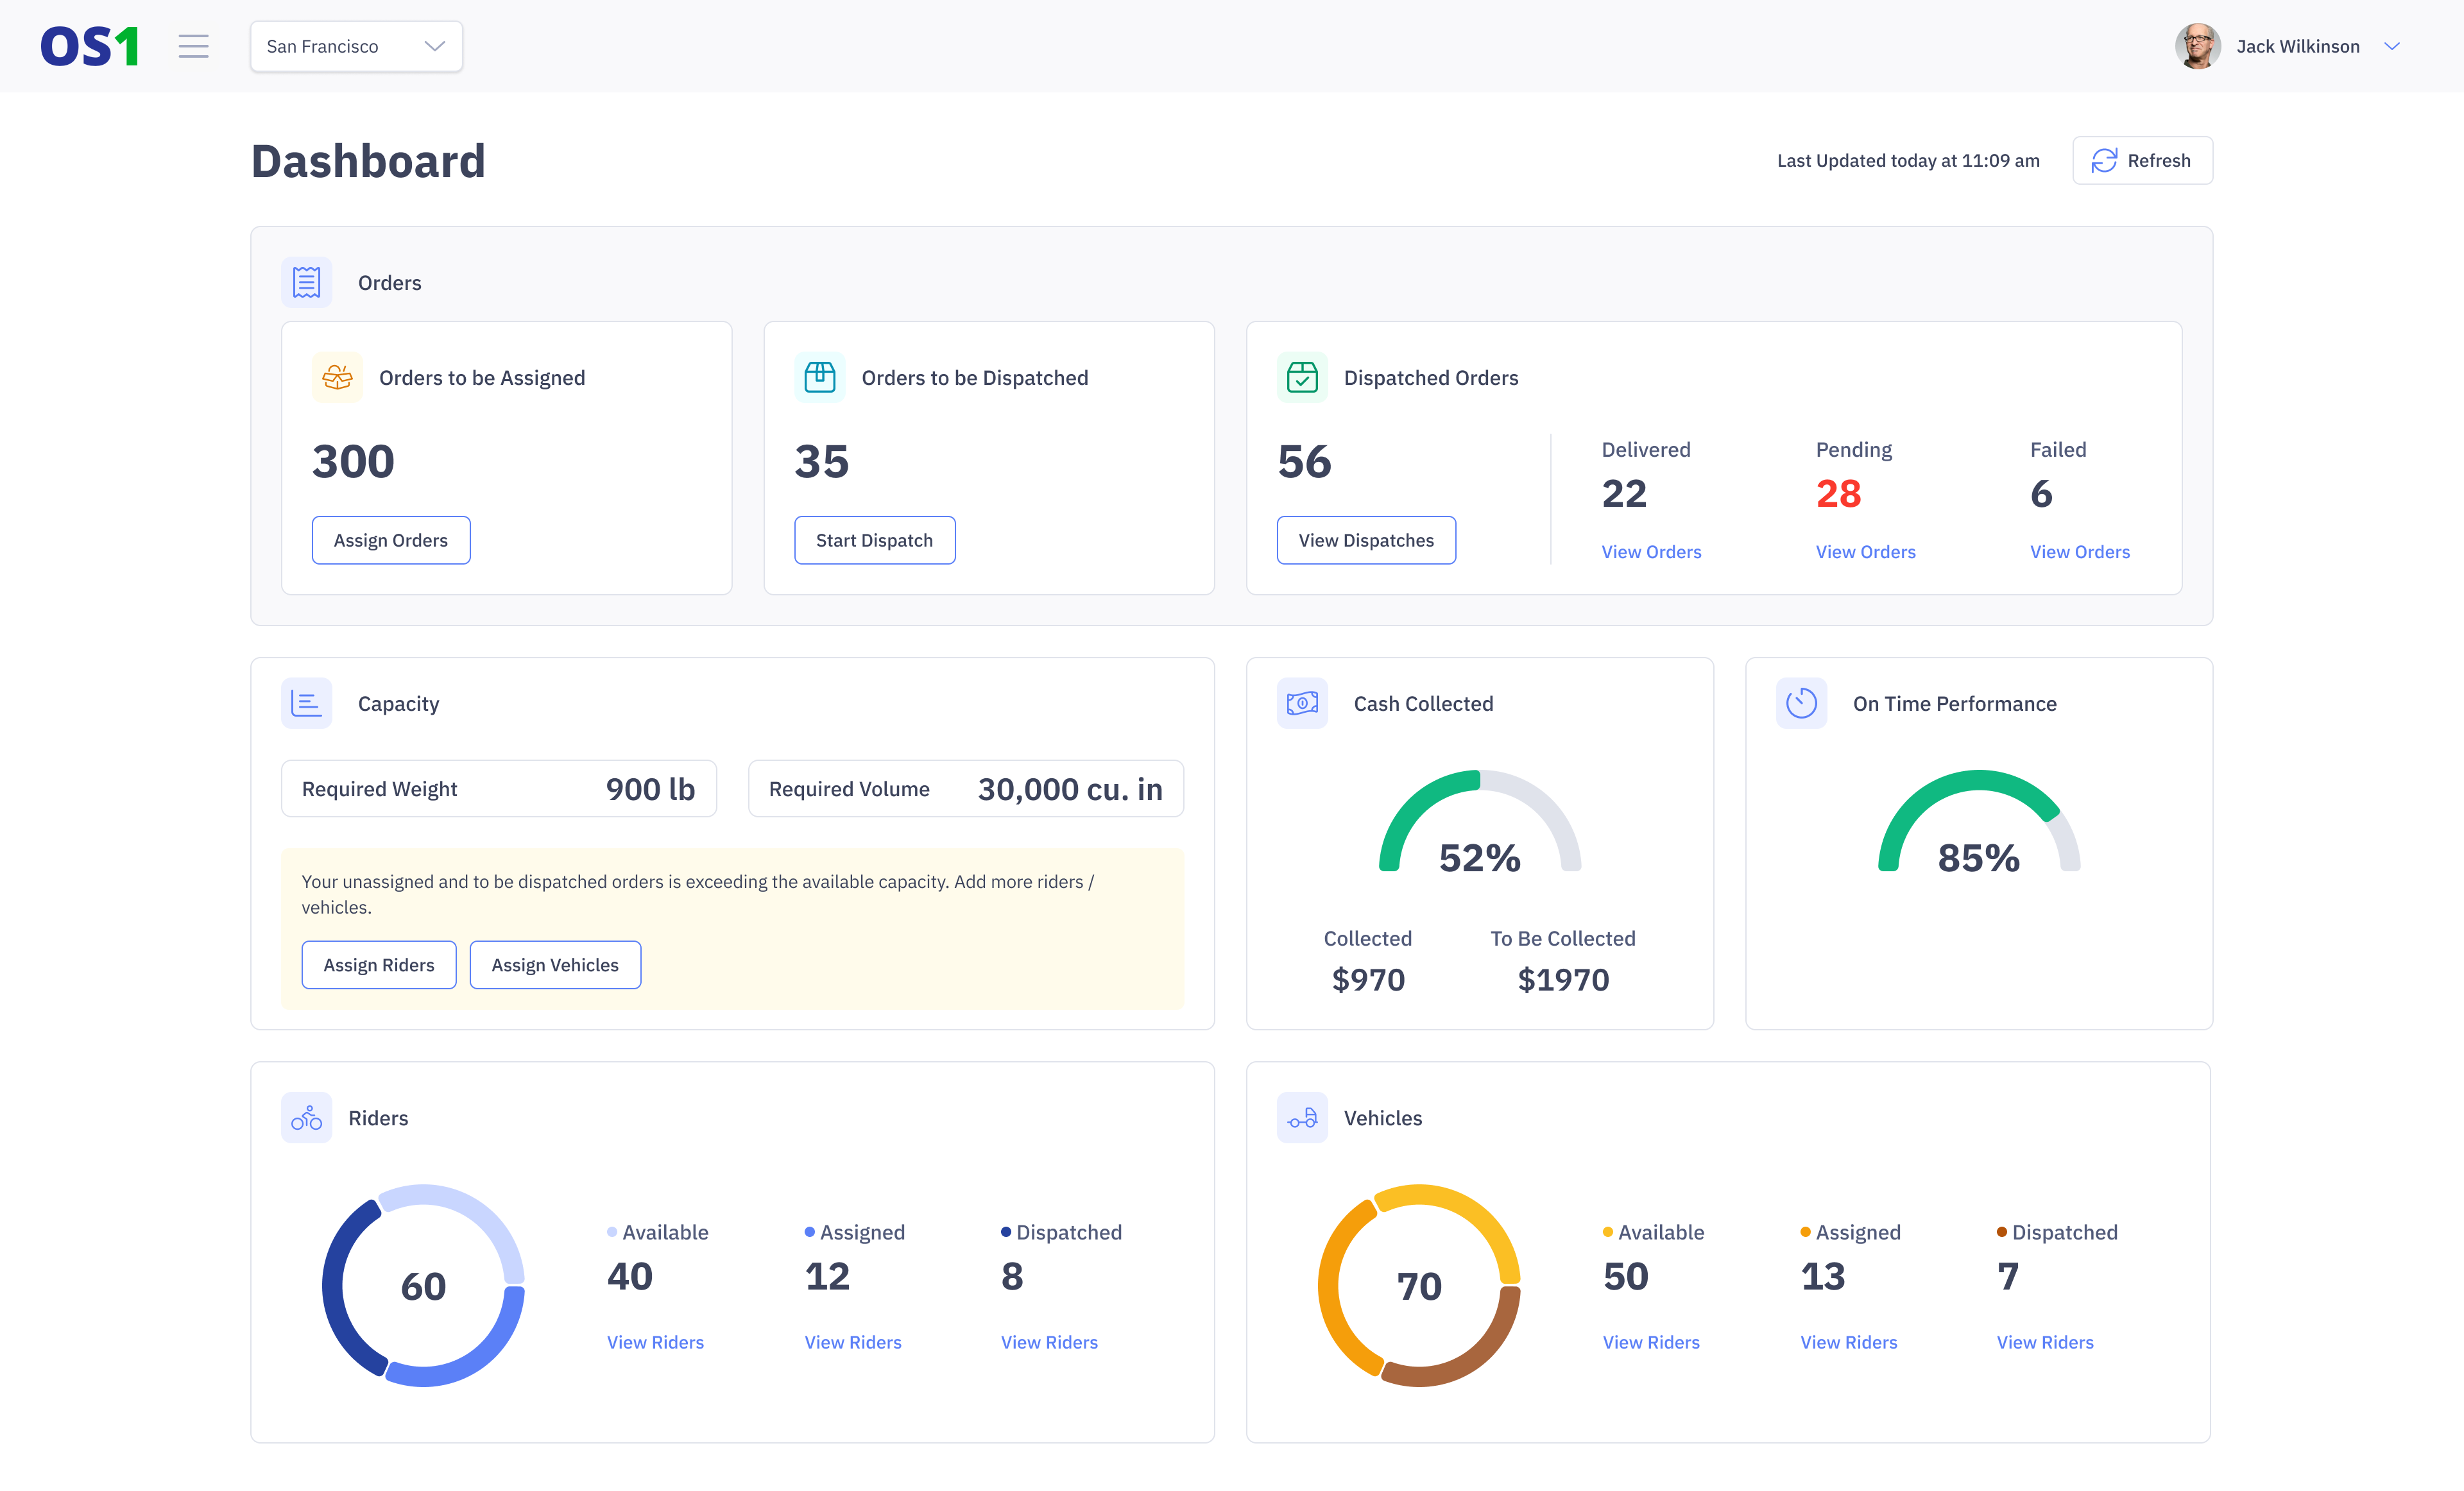Click the Vehicles Available count 50
The height and width of the screenshot is (1491, 2464).
(x=1626, y=1277)
